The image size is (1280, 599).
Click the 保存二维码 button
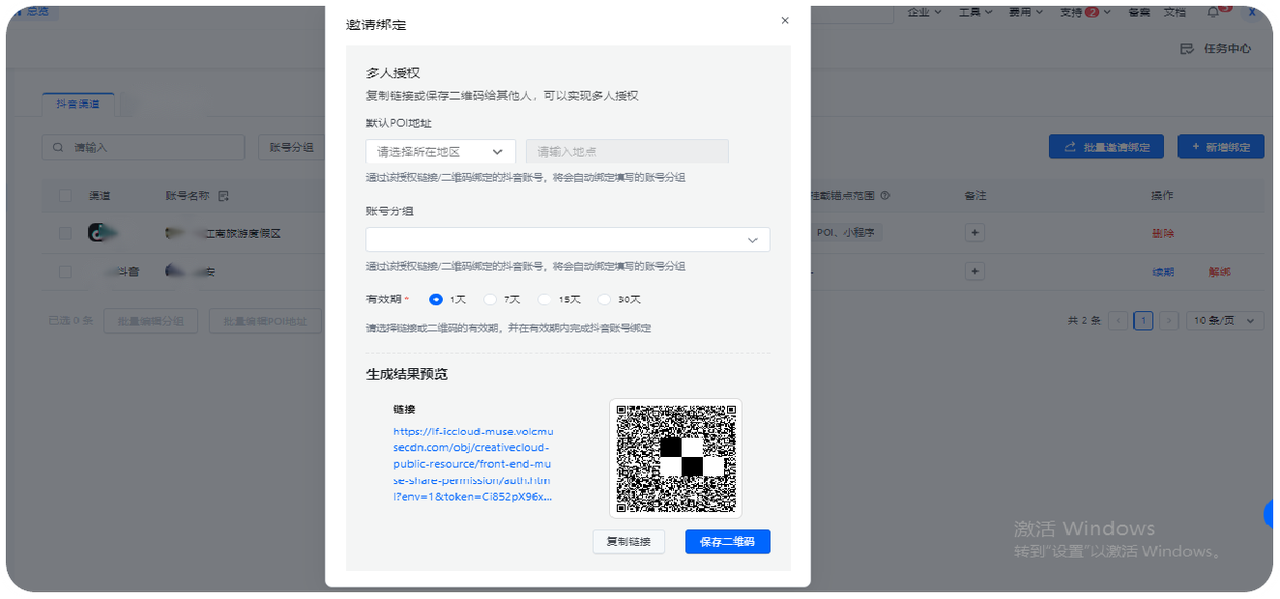[727, 542]
